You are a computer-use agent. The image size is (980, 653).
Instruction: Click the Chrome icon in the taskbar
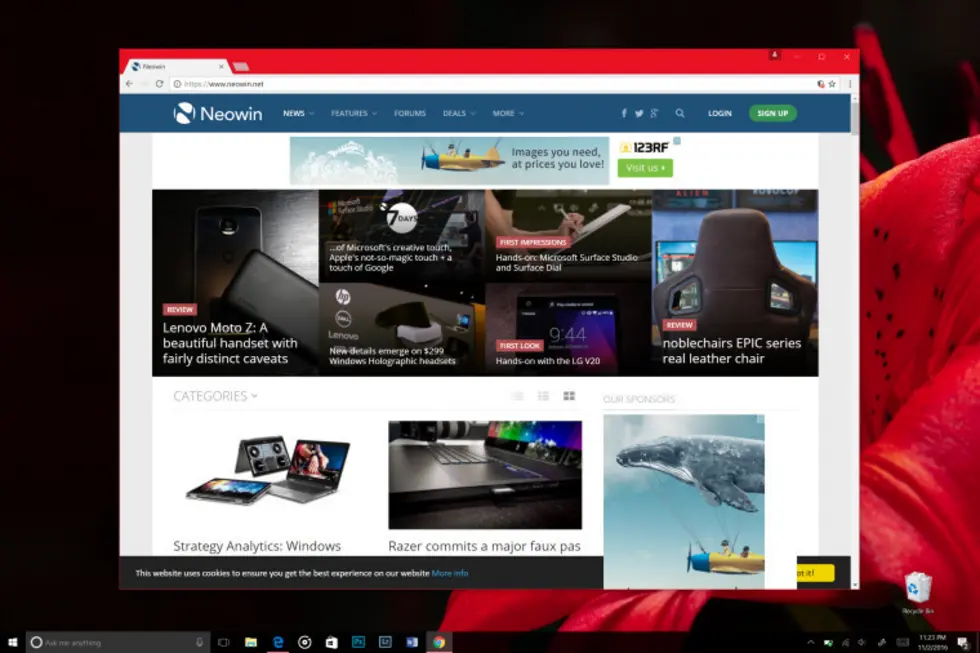[439, 642]
